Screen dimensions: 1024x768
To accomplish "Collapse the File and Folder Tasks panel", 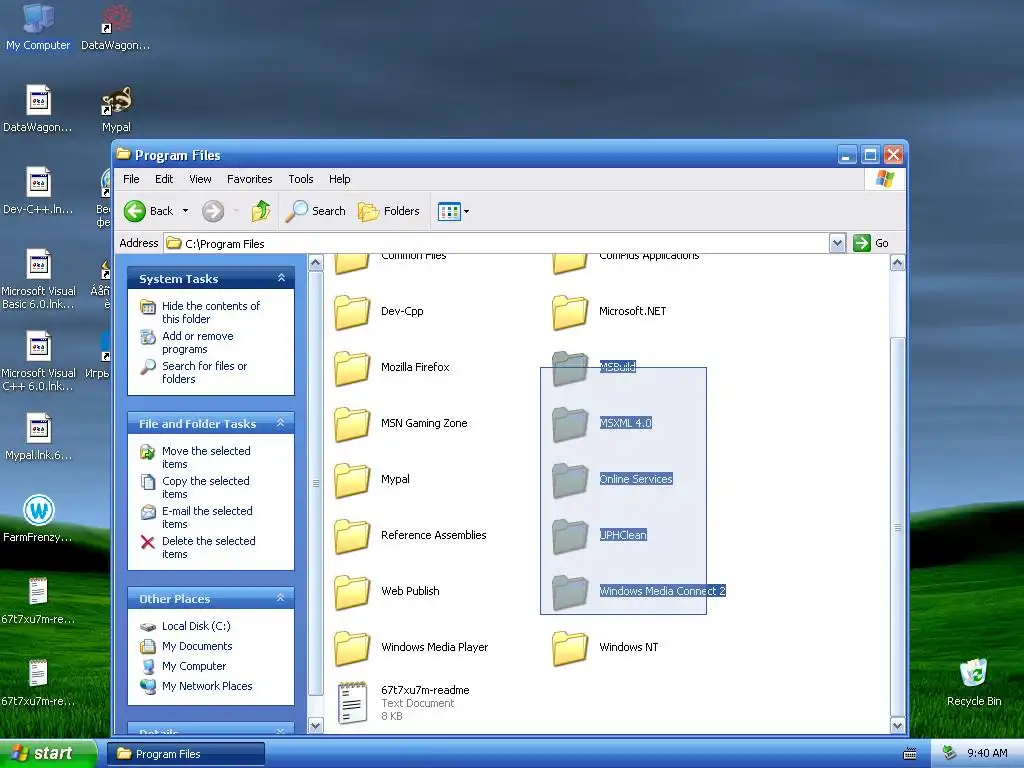I will coord(281,423).
